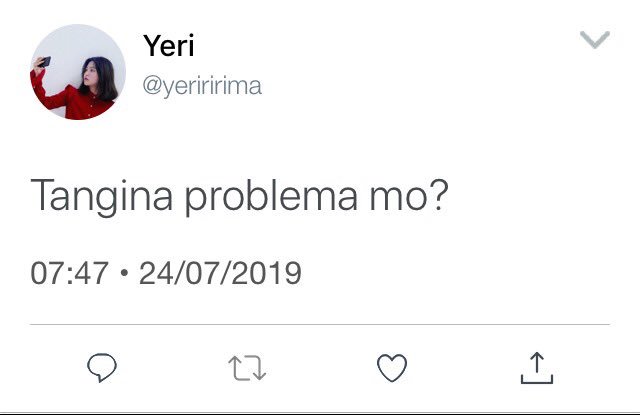Image resolution: width=640 pixels, height=415 pixels.
Task: Open the share sheet icon
Action: tap(537, 368)
